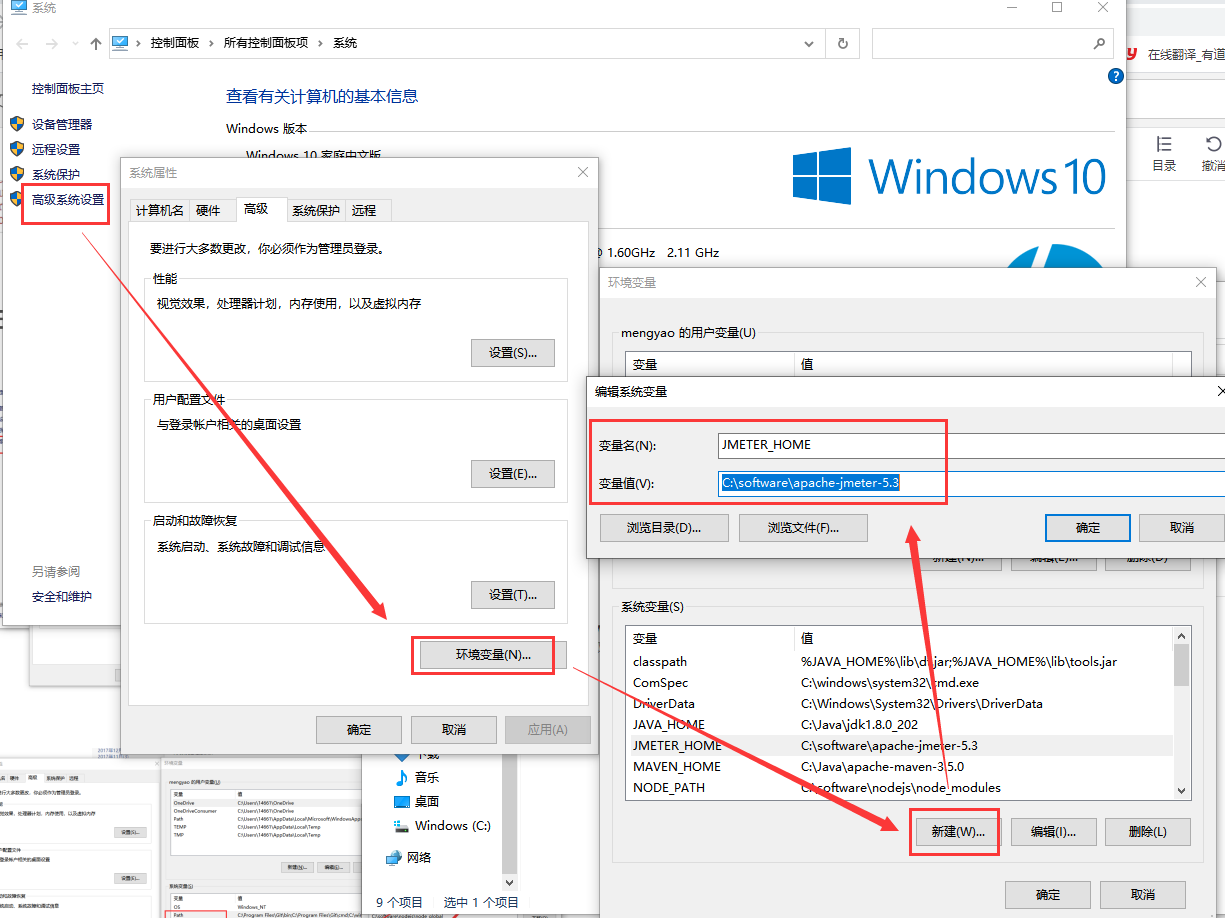
Task: Confirm 环境变量 dialog with 确定
Action: [x=1048, y=895]
